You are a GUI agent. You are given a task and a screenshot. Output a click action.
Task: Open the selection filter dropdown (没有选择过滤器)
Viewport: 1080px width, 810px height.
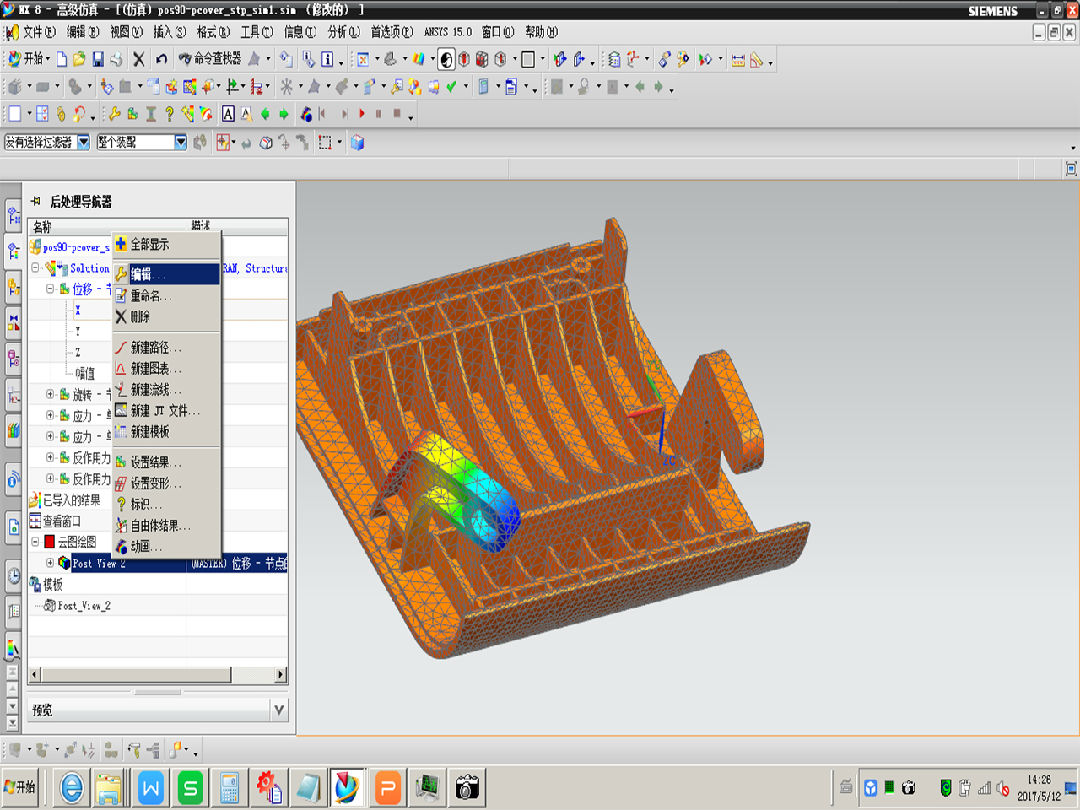click(83, 143)
